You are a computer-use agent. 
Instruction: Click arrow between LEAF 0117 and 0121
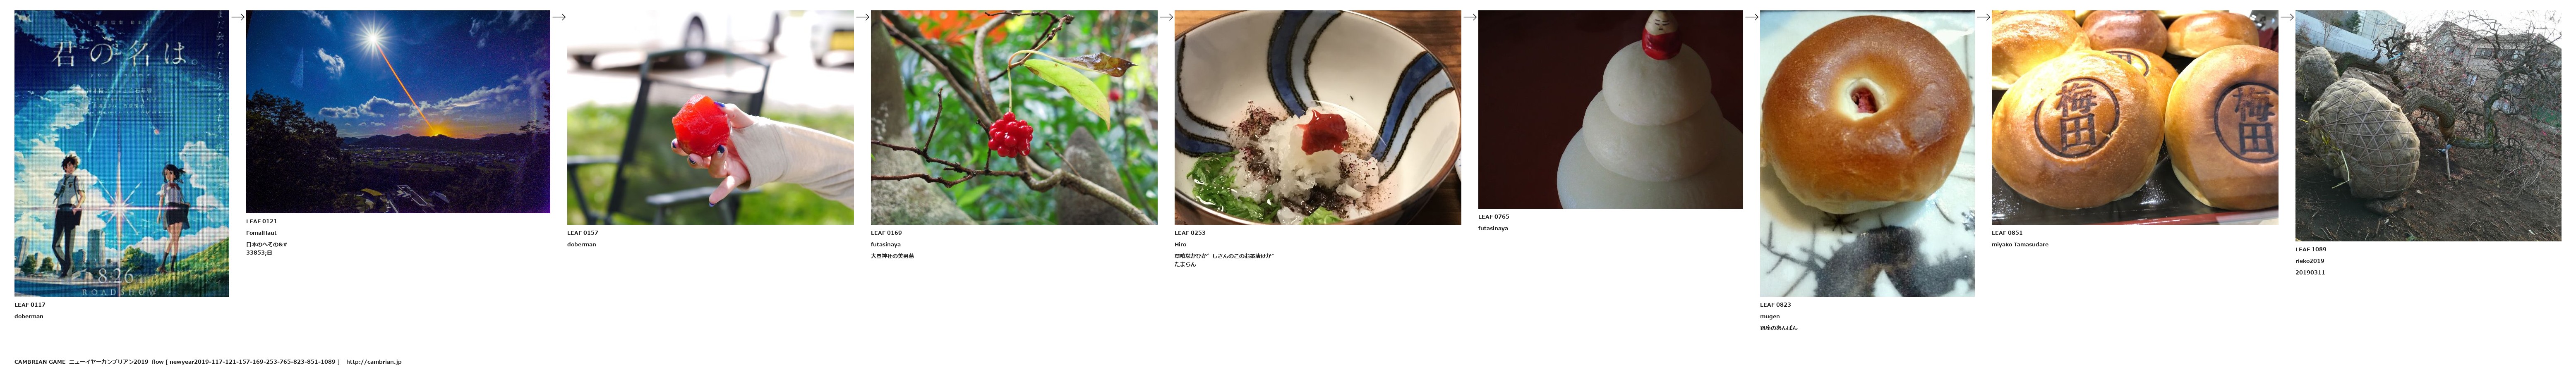point(238,17)
